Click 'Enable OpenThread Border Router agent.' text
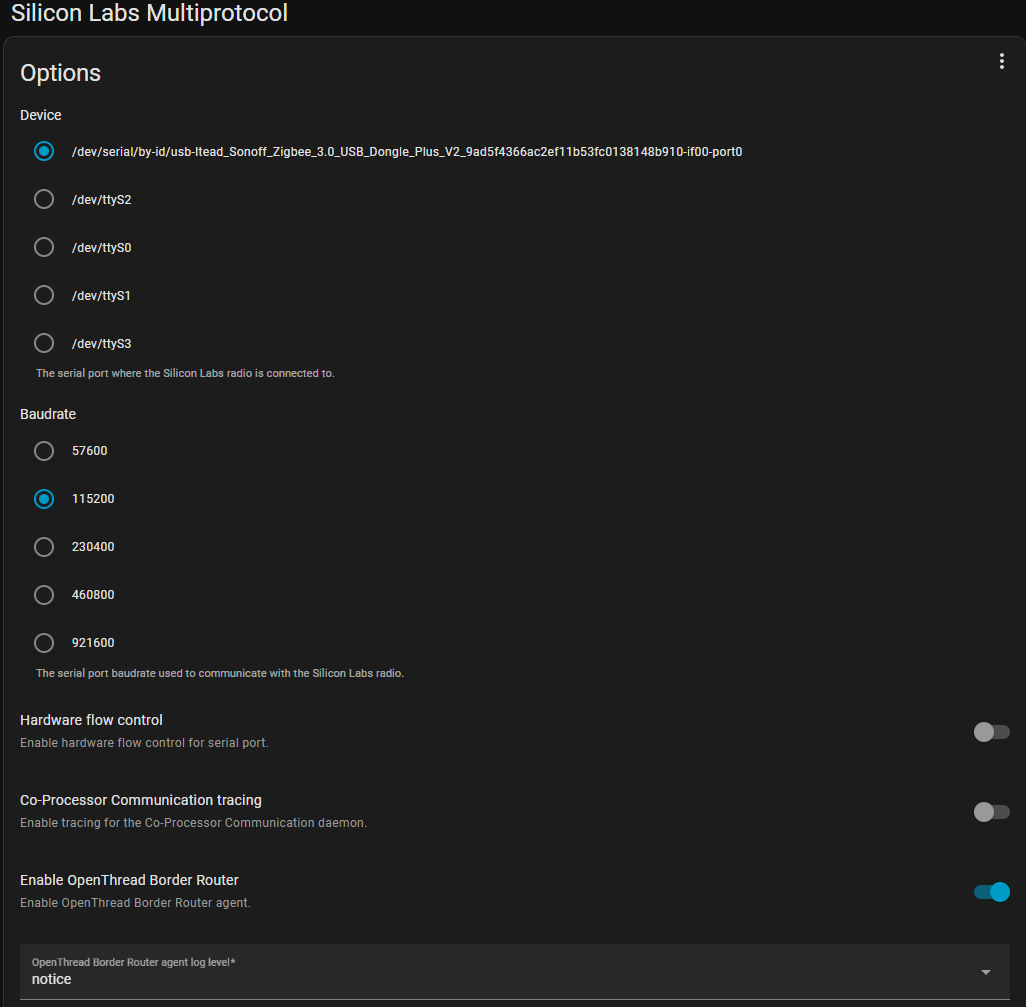Viewport: 1026px width, 1007px height. [x=135, y=903]
